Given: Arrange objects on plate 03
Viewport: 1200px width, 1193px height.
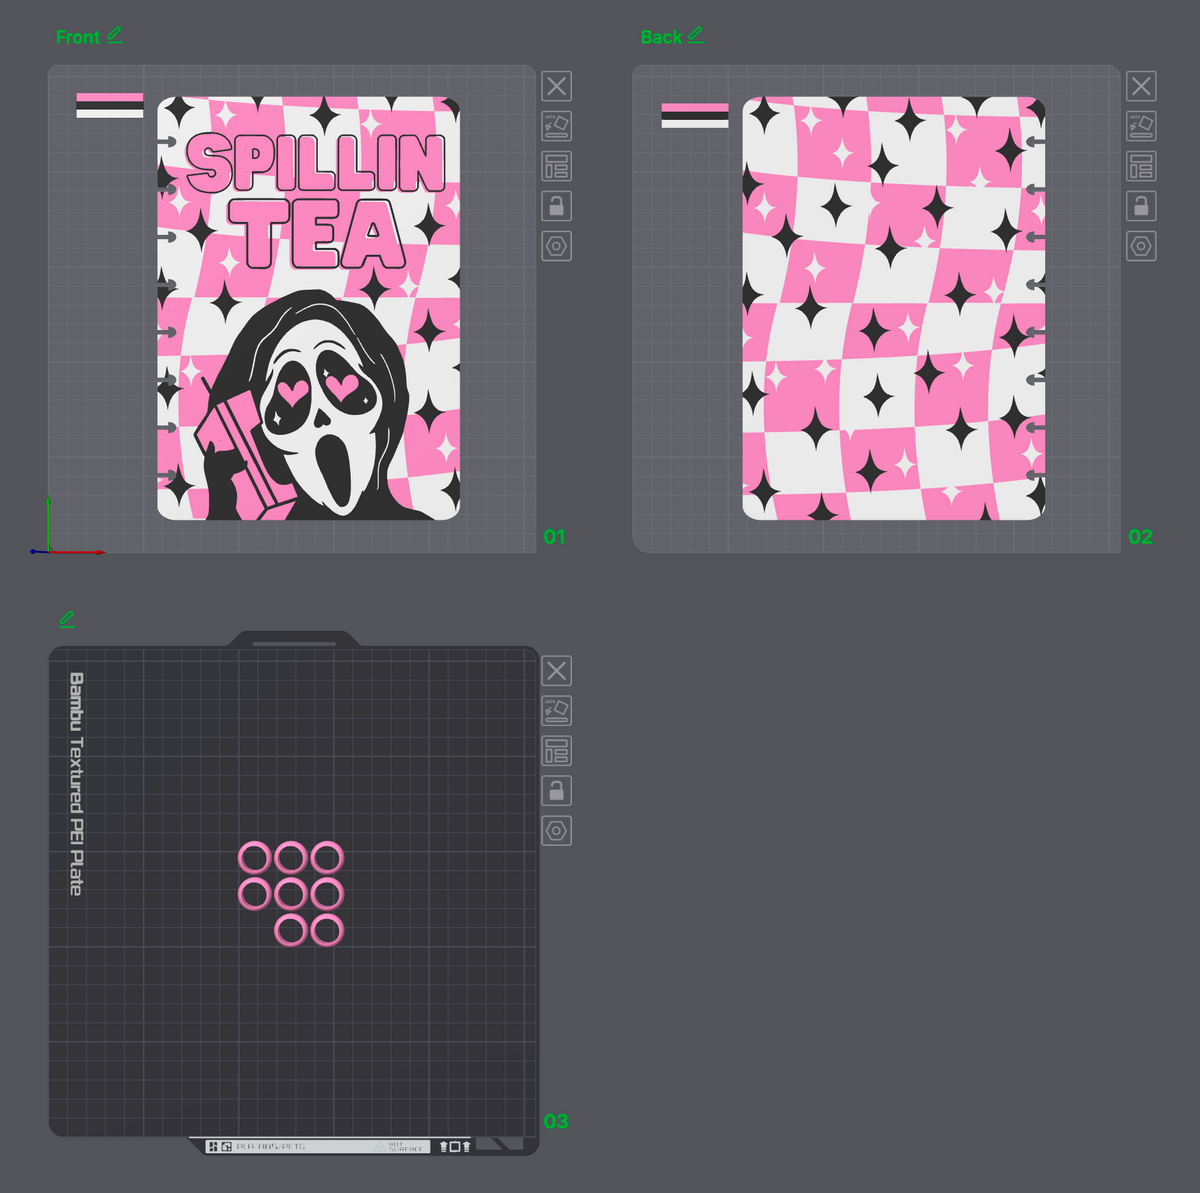Looking at the screenshot, I should coord(557,750).
